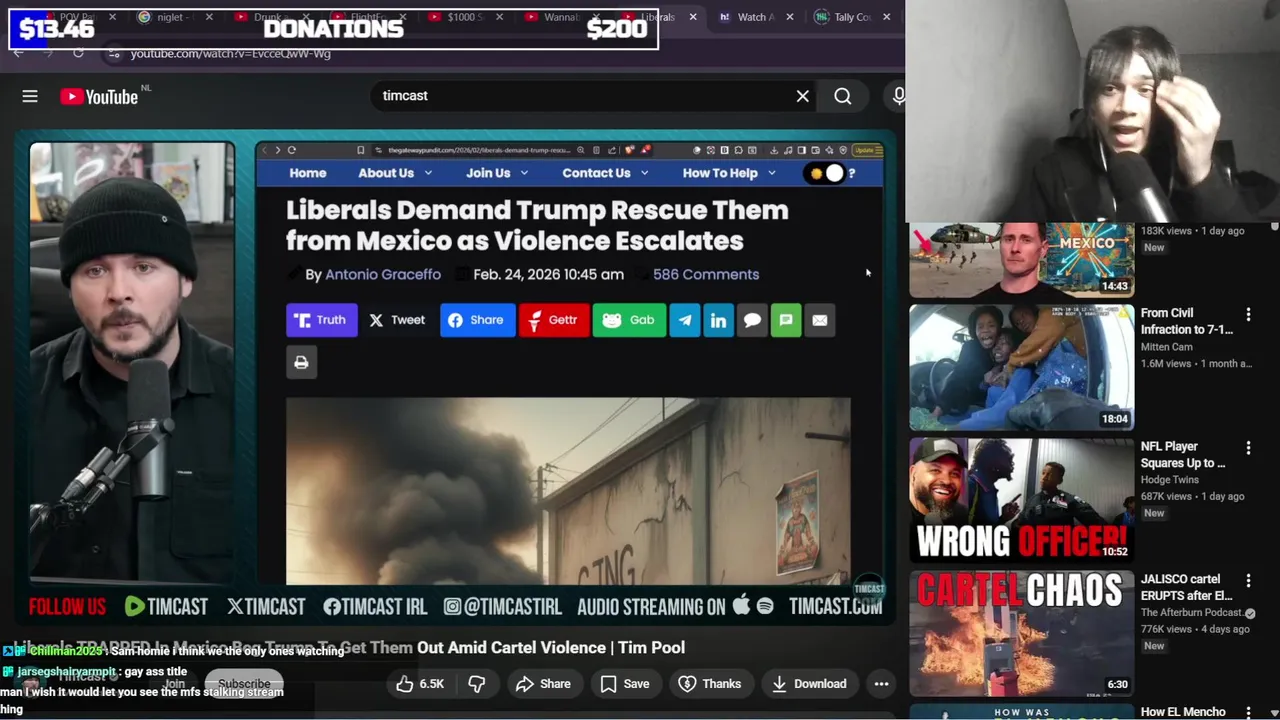Clear the 'timcast' search text with X
This screenshot has width=1280, height=720.
pyautogui.click(x=802, y=96)
